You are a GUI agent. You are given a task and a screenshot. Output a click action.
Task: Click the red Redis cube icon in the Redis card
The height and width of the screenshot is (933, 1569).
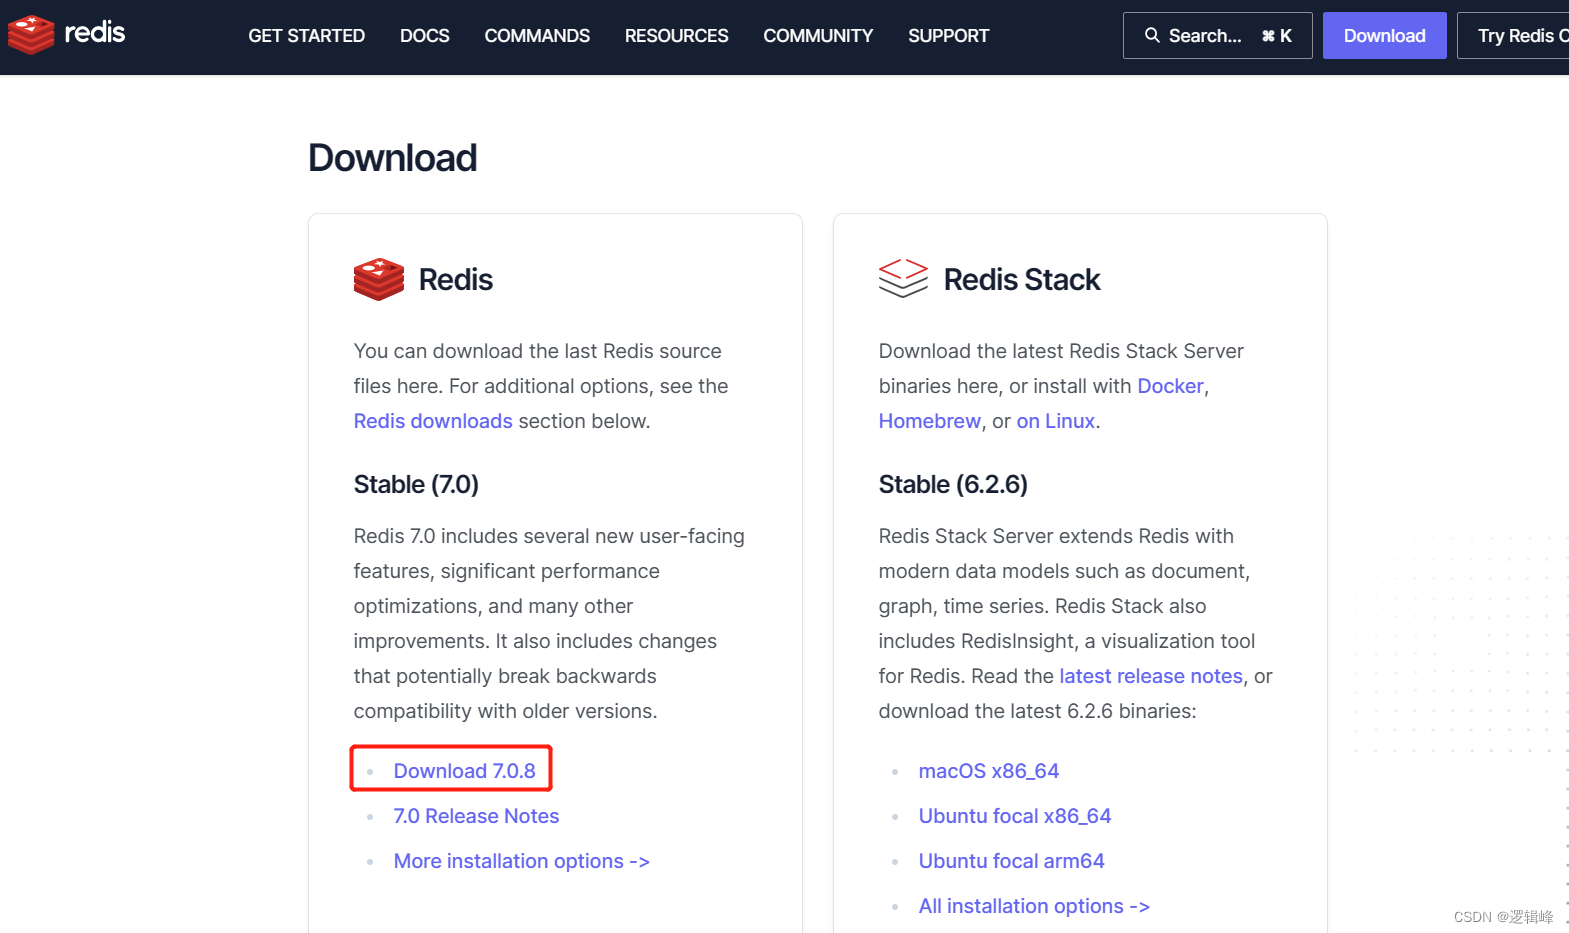tap(379, 279)
